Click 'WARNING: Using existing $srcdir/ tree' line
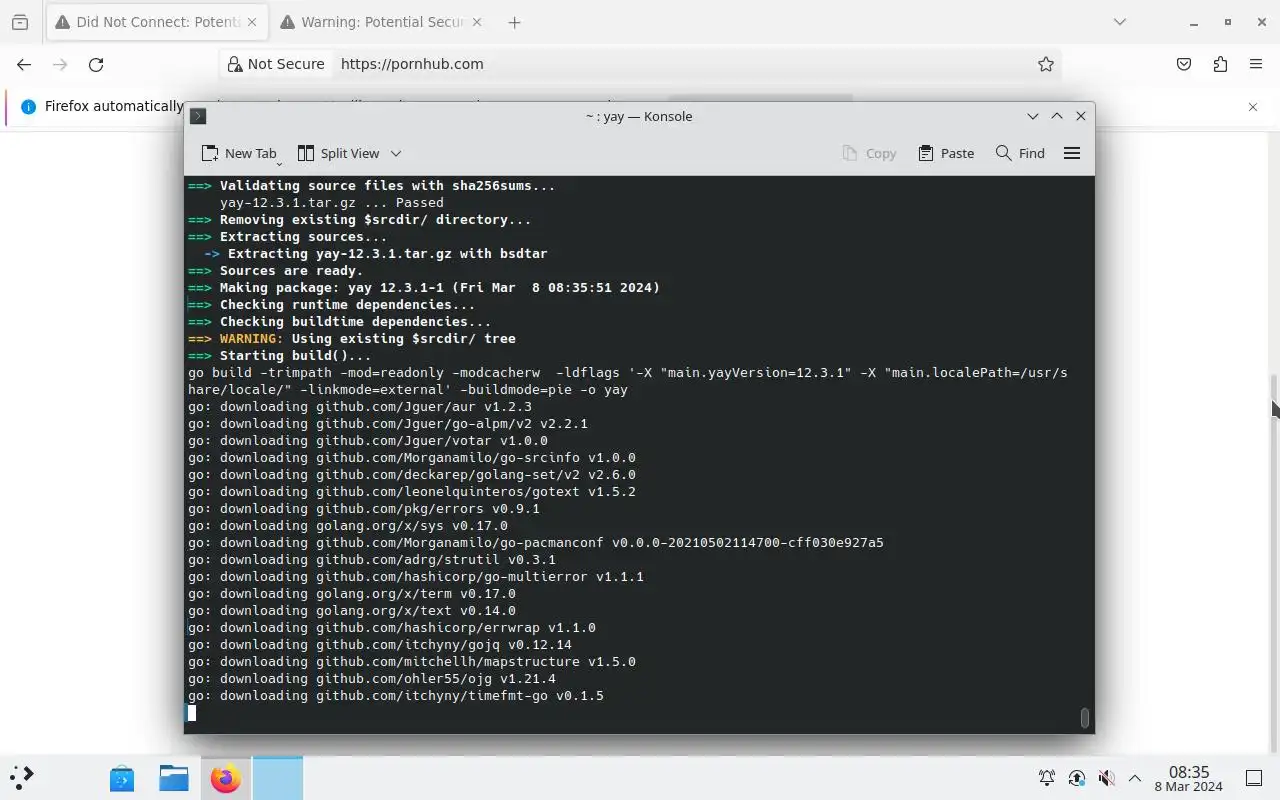The width and height of the screenshot is (1280, 800). point(352,339)
